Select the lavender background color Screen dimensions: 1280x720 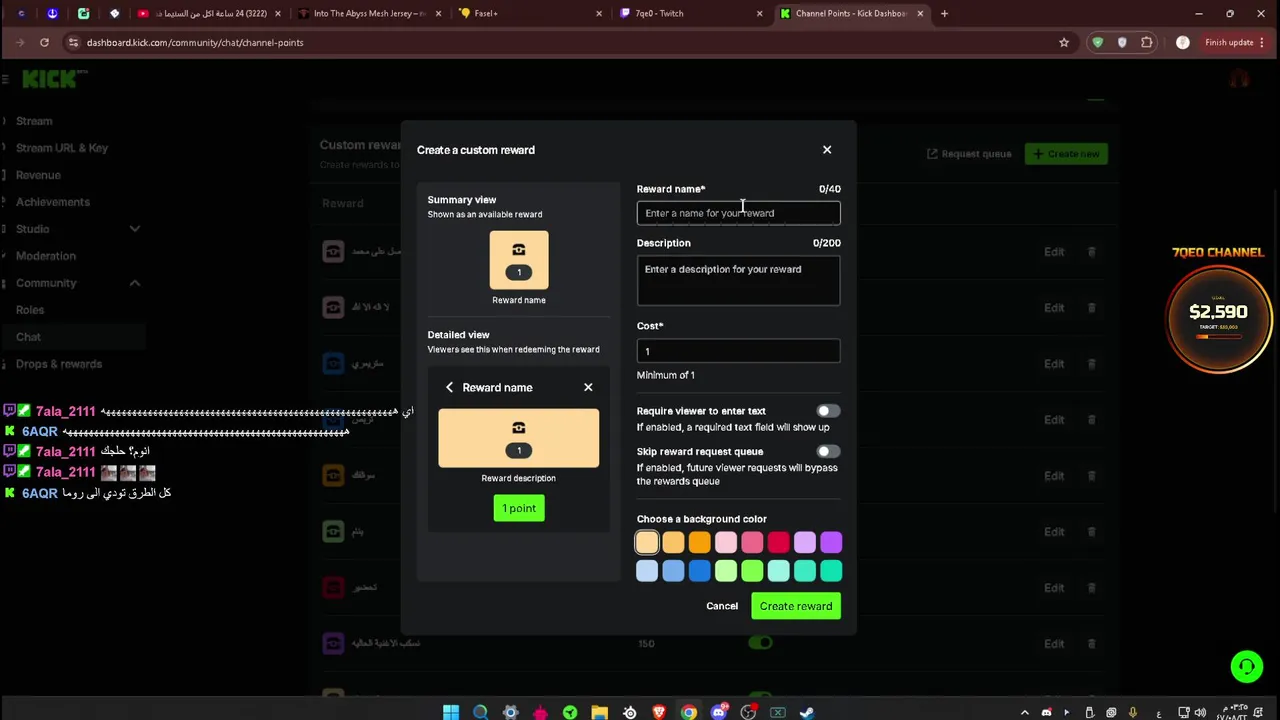805,542
